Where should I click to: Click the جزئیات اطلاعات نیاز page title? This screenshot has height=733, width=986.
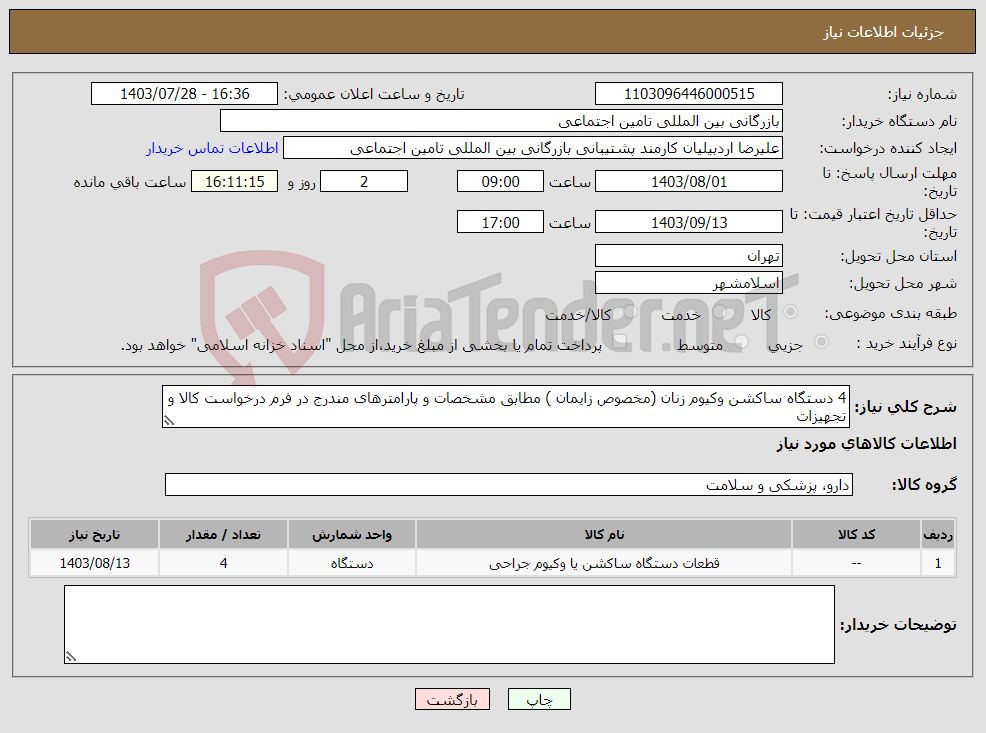click(884, 32)
